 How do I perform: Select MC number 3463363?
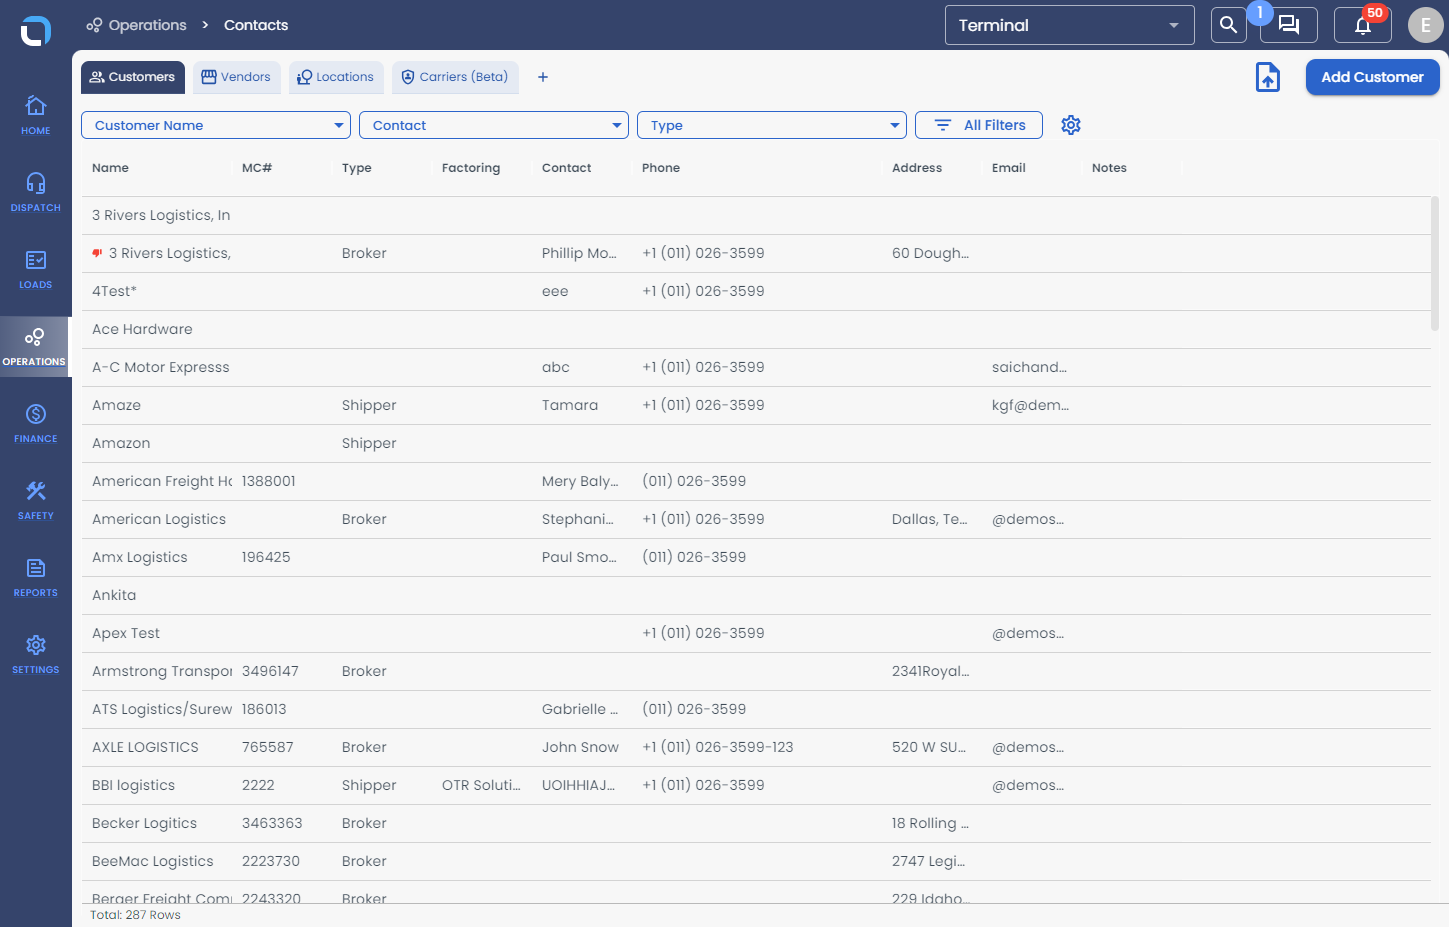[x=272, y=823]
